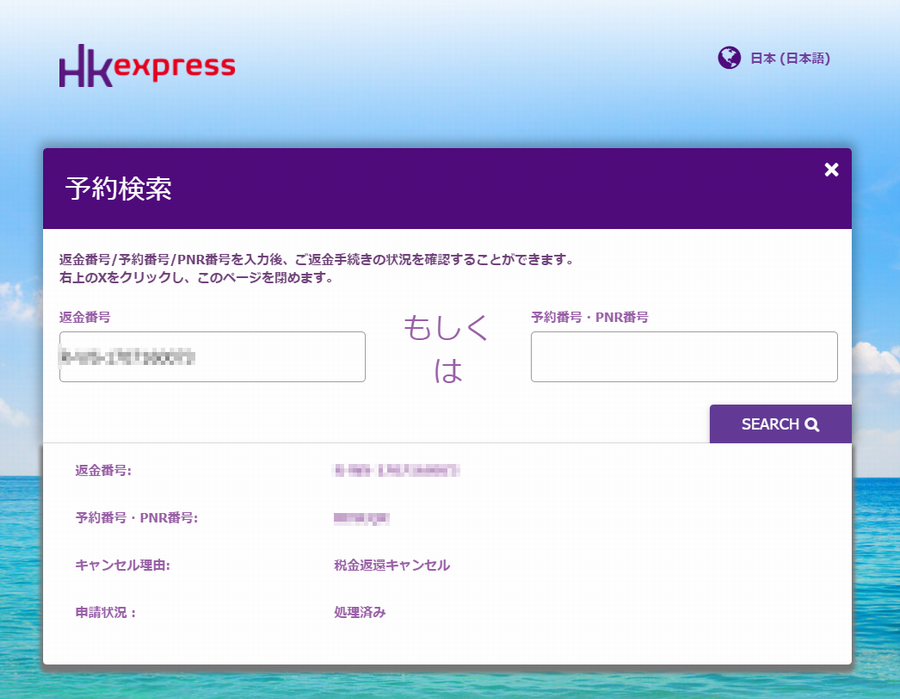Click the 処理済み status value
Screen dimensions: 900x699
tap(360, 612)
